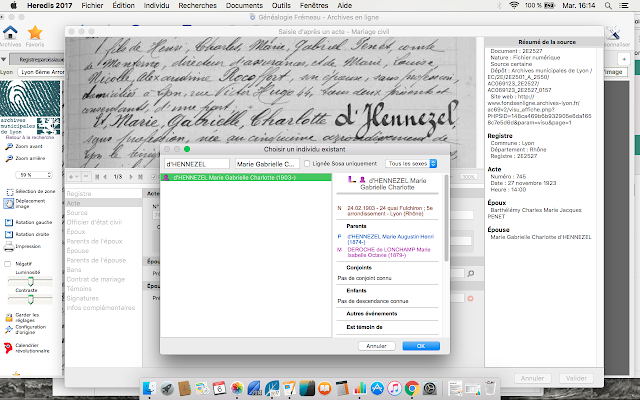640x400 pixels.
Task: Open System Preferences in the Dock
Action: tap(430, 388)
